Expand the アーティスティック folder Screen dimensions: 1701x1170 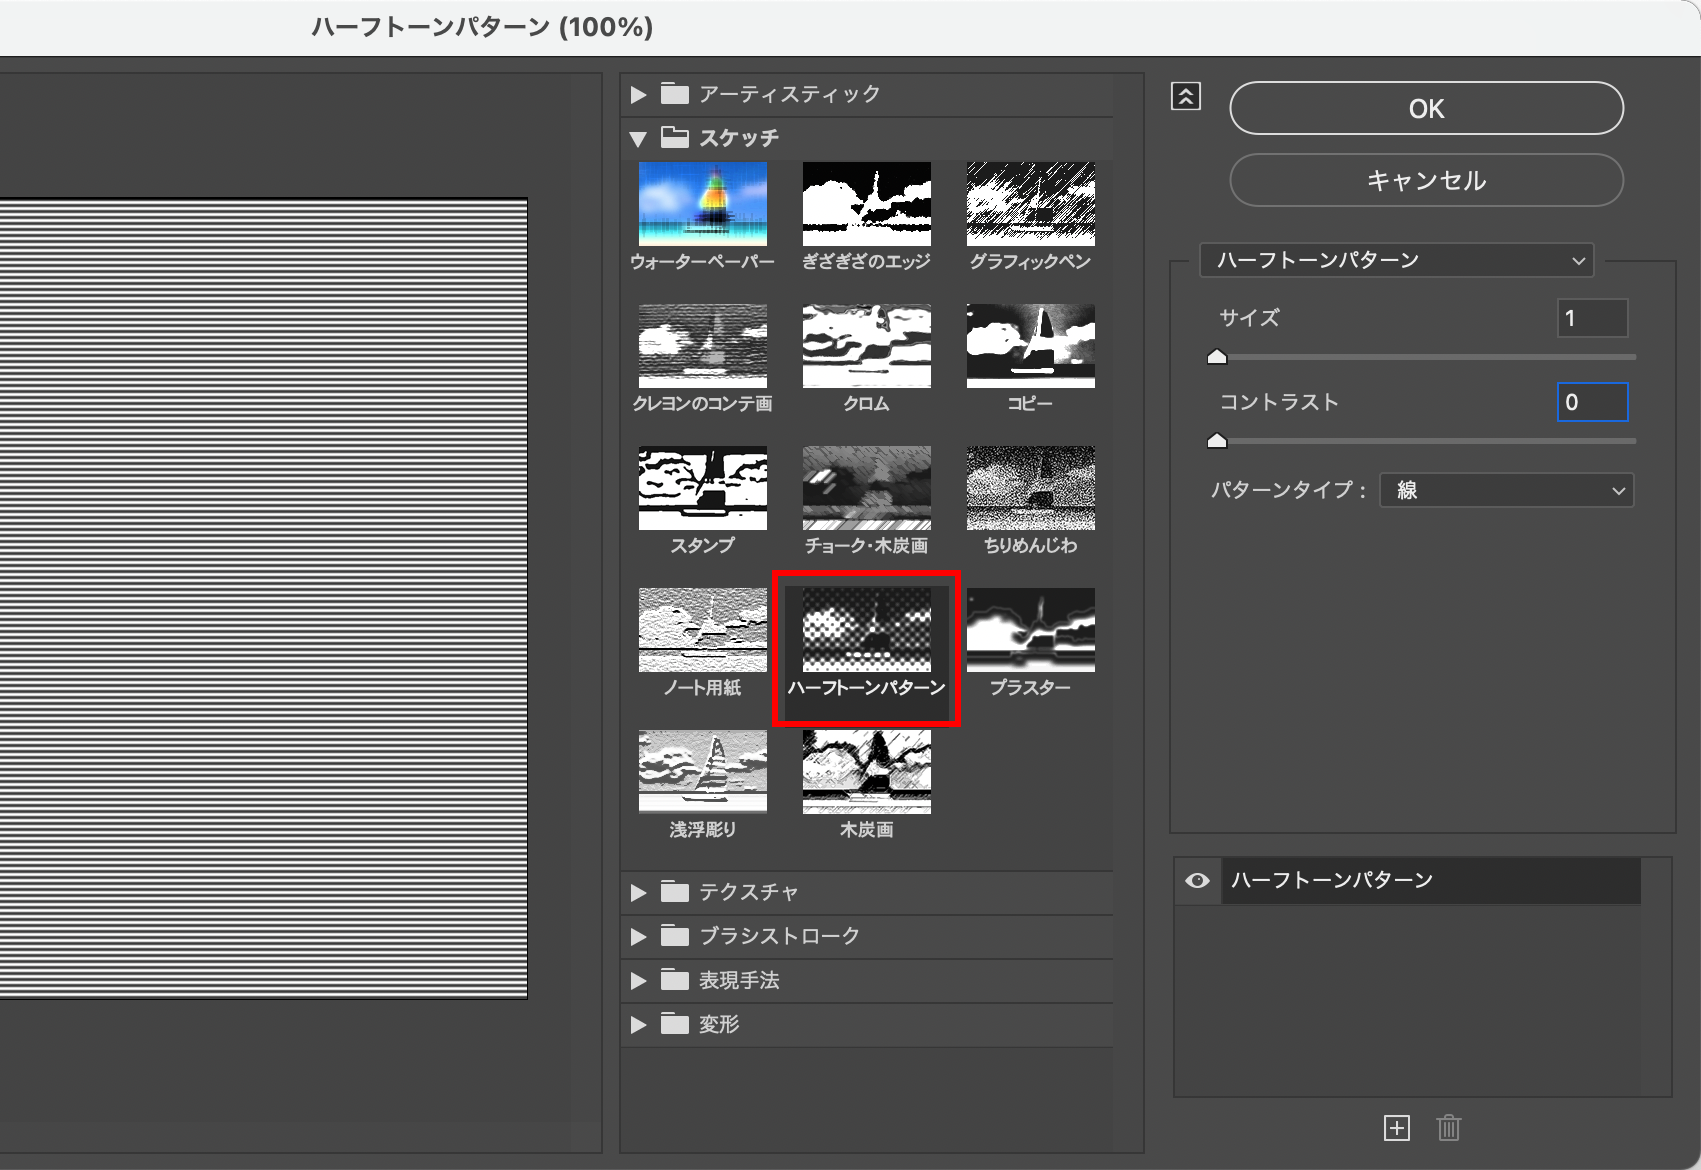(x=639, y=95)
